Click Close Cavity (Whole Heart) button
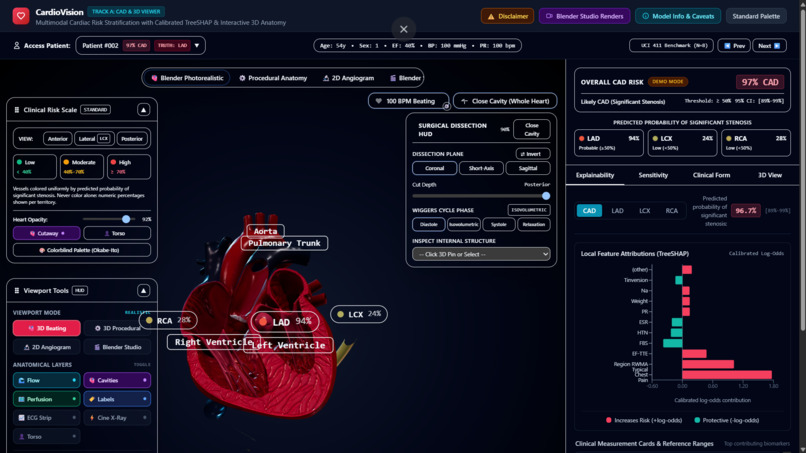Screen dimensions: 806x453 505,101
